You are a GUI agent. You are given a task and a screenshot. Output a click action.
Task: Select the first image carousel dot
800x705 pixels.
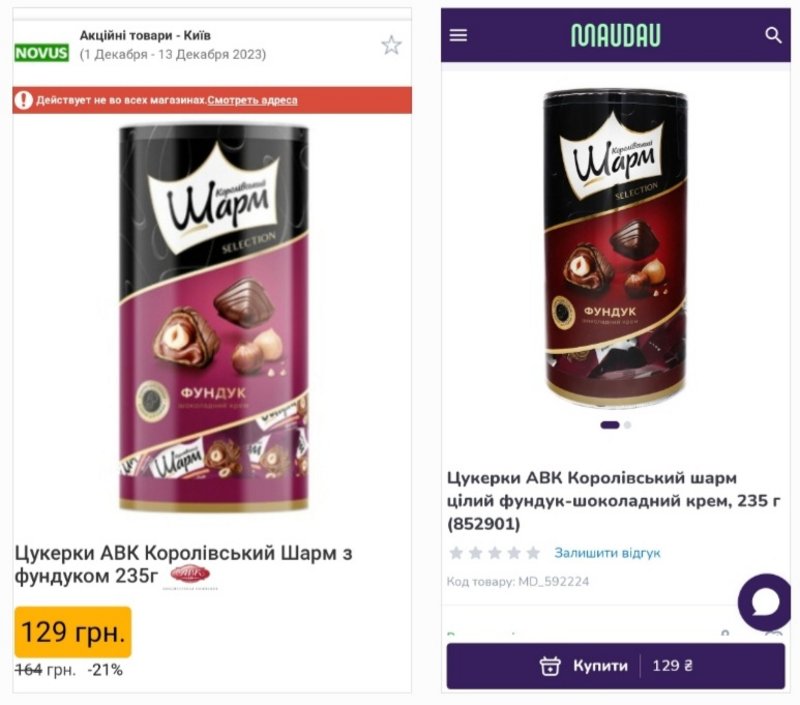point(610,425)
